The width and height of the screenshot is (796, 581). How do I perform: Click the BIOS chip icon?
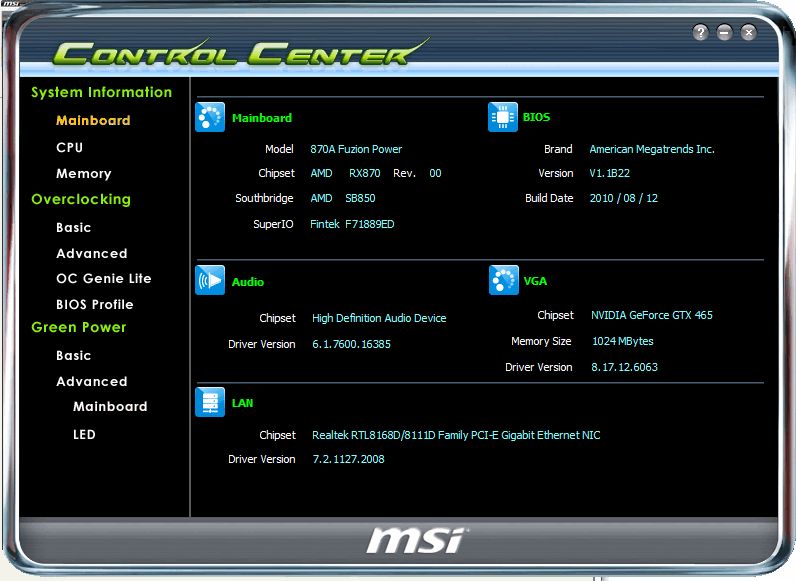coord(503,117)
